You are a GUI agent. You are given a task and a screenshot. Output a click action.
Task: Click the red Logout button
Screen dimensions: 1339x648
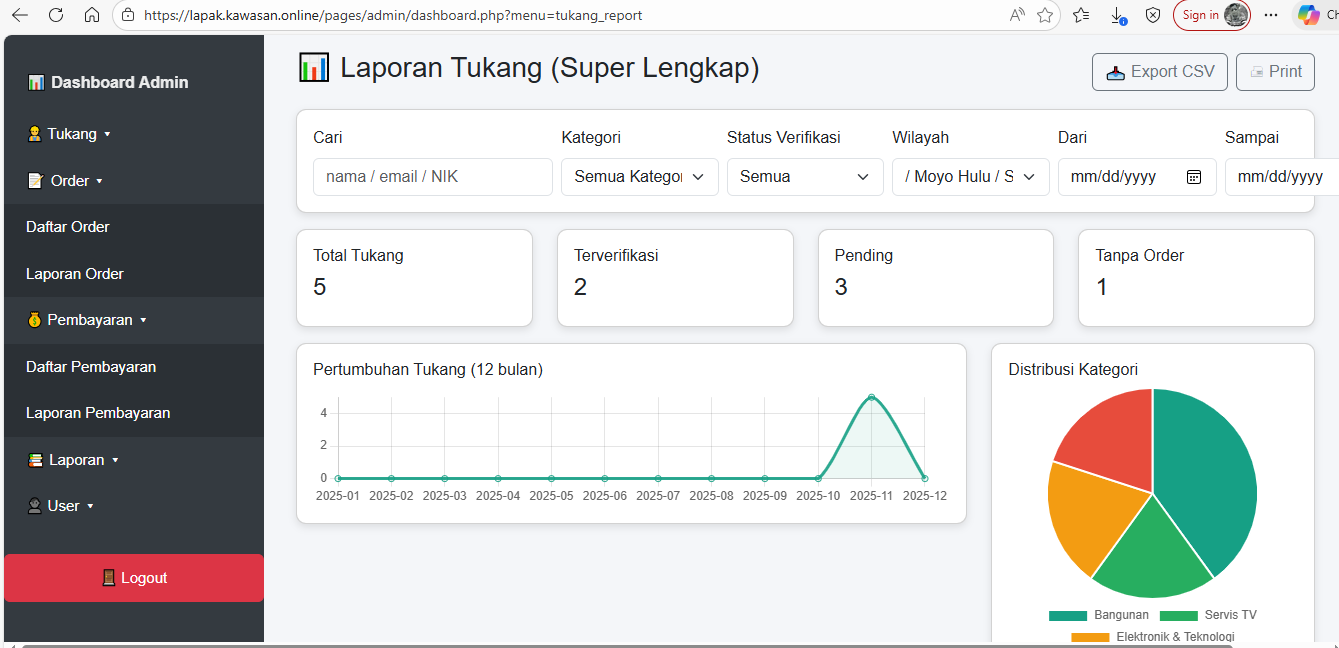(x=134, y=578)
